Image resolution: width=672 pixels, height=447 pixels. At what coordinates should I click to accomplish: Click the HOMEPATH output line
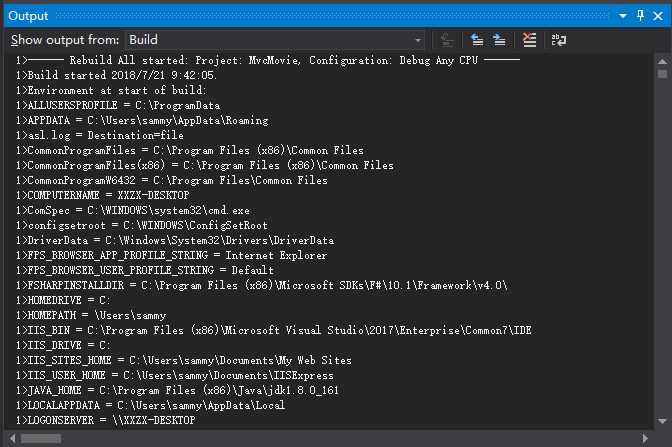click(91, 315)
